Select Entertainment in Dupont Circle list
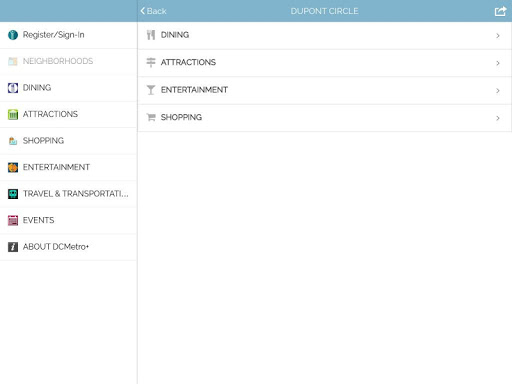The image size is (512, 384). pyautogui.click(x=325, y=90)
